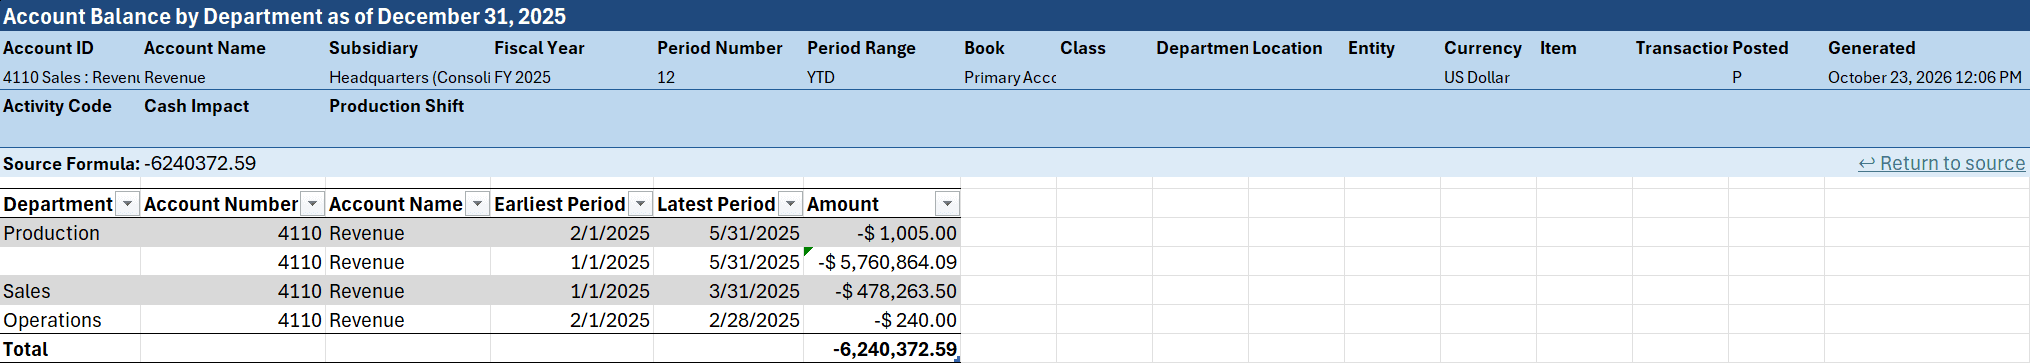Select the Generated header cell

[x=1926, y=48]
